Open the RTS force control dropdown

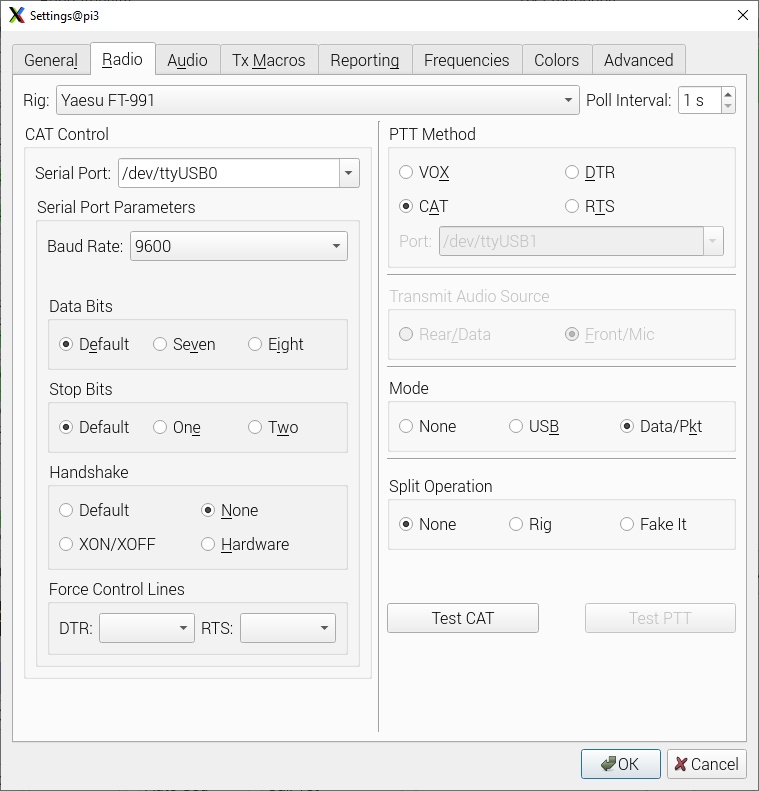(x=288, y=628)
